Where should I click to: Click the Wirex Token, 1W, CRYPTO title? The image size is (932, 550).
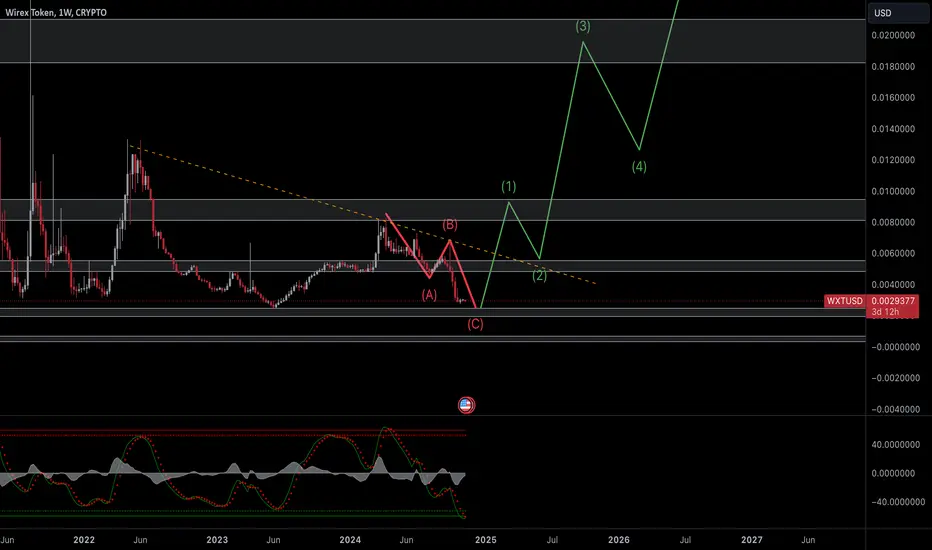click(x=56, y=12)
